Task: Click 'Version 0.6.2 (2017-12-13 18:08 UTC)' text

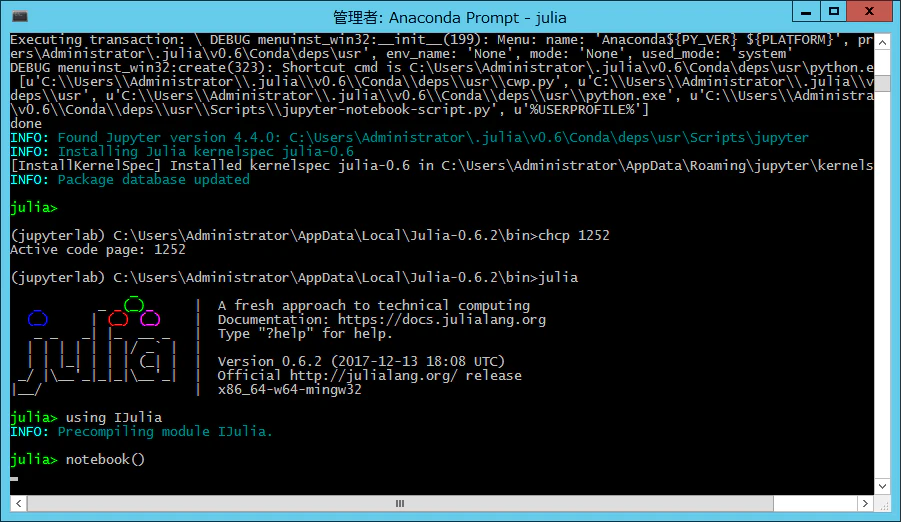Action: pos(361,362)
